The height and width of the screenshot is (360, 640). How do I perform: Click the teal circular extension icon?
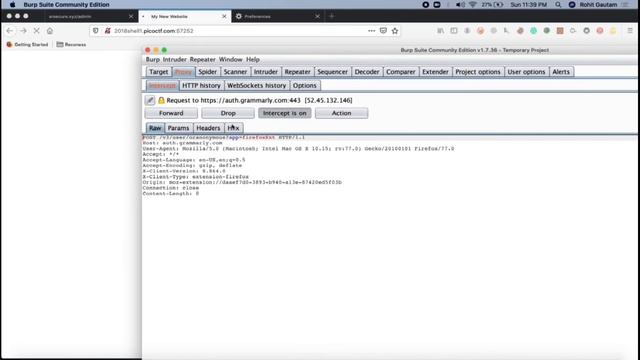533,31
